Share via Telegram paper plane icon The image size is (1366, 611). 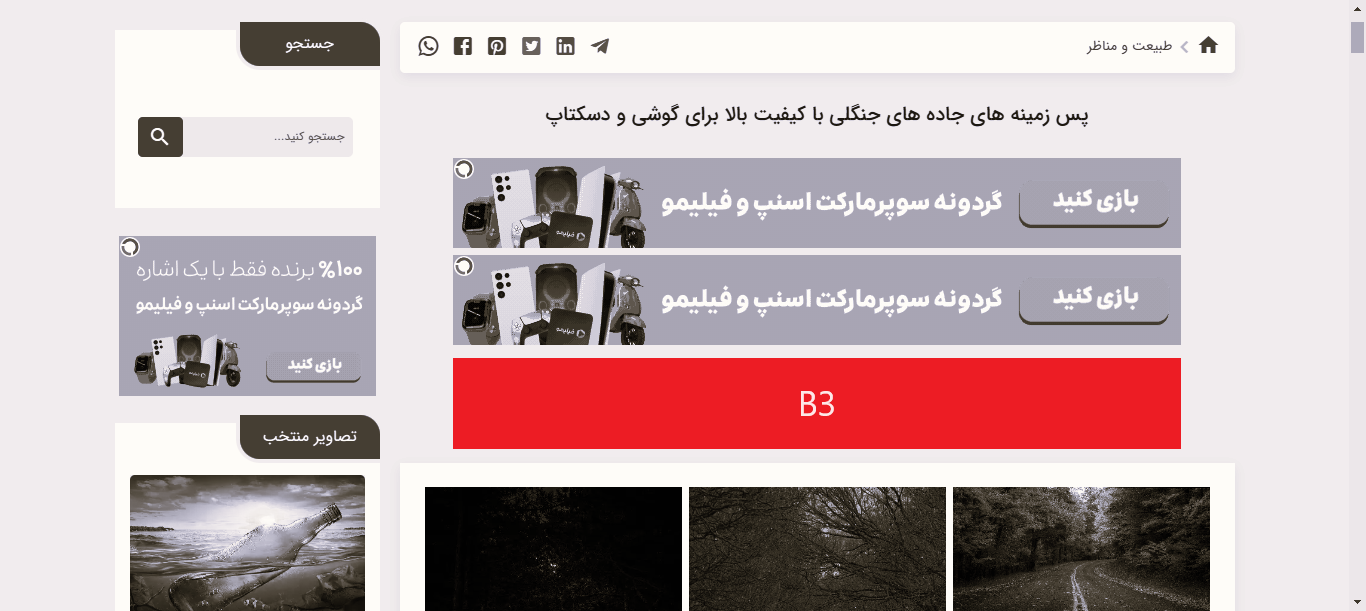point(600,46)
